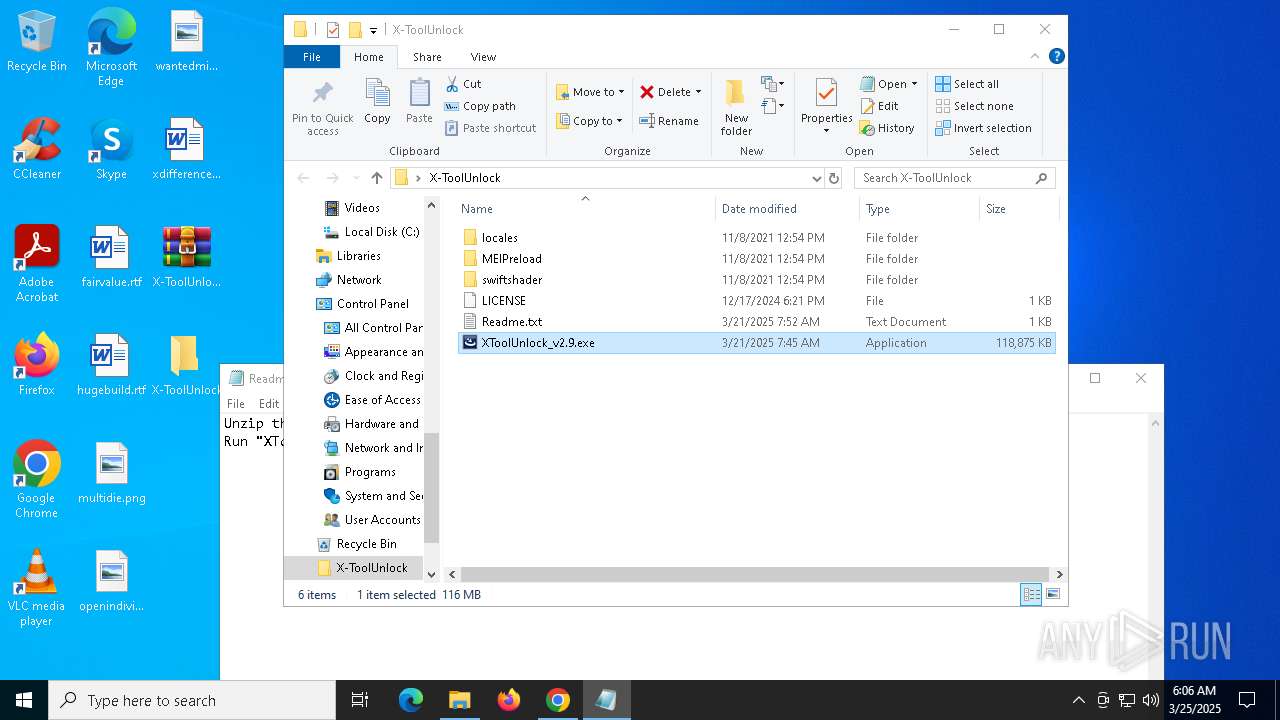
Task: Open VLC media player desktop shortcut
Action: click(x=36, y=588)
